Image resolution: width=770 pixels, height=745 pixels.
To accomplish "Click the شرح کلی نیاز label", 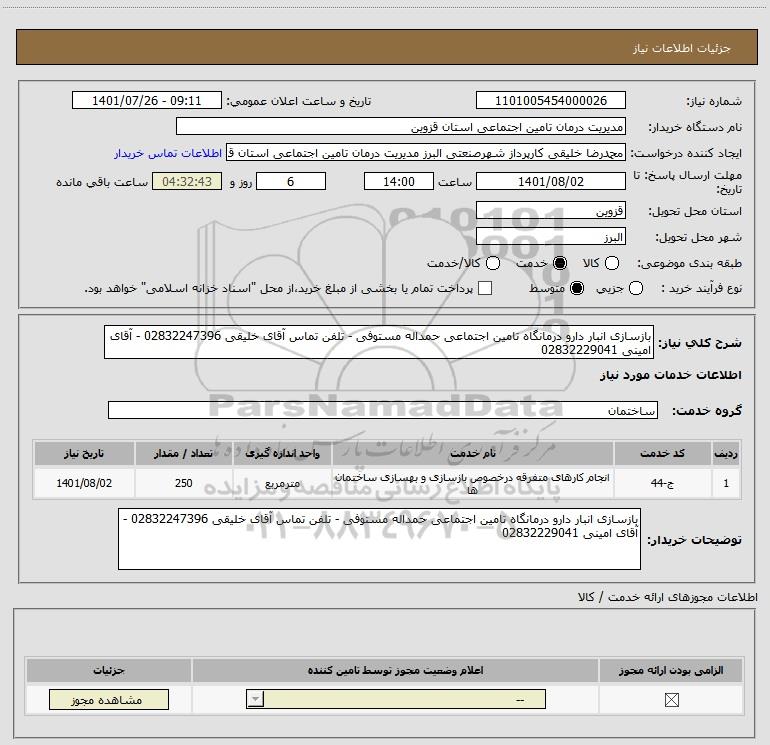I will click(x=700, y=343).
